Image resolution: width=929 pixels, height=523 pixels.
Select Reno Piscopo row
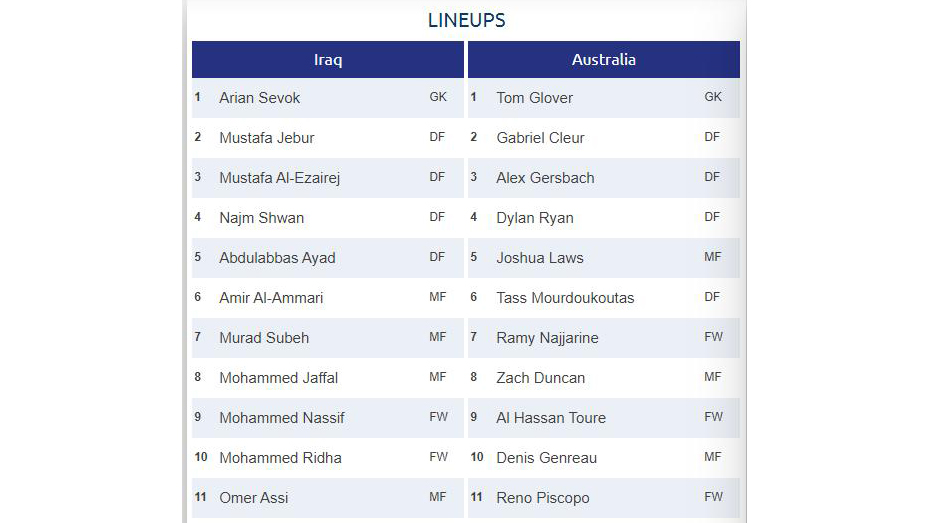pyautogui.click(x=604, y=498)
